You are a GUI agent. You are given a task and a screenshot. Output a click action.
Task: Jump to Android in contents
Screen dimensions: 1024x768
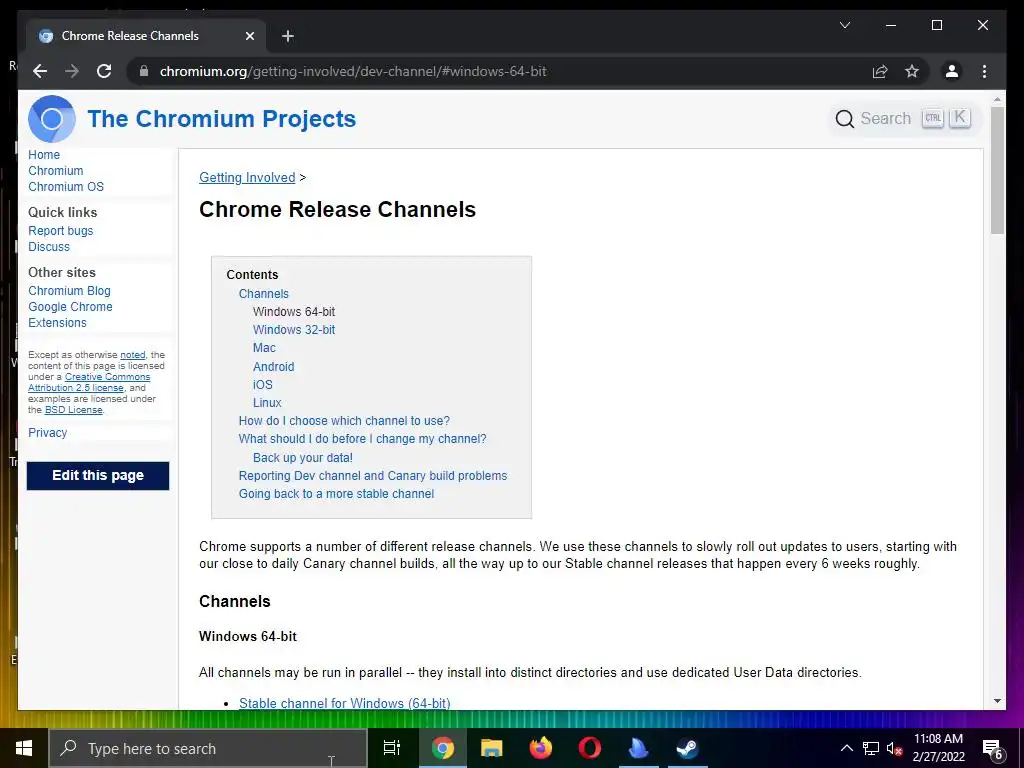click(x=273, y=367)
